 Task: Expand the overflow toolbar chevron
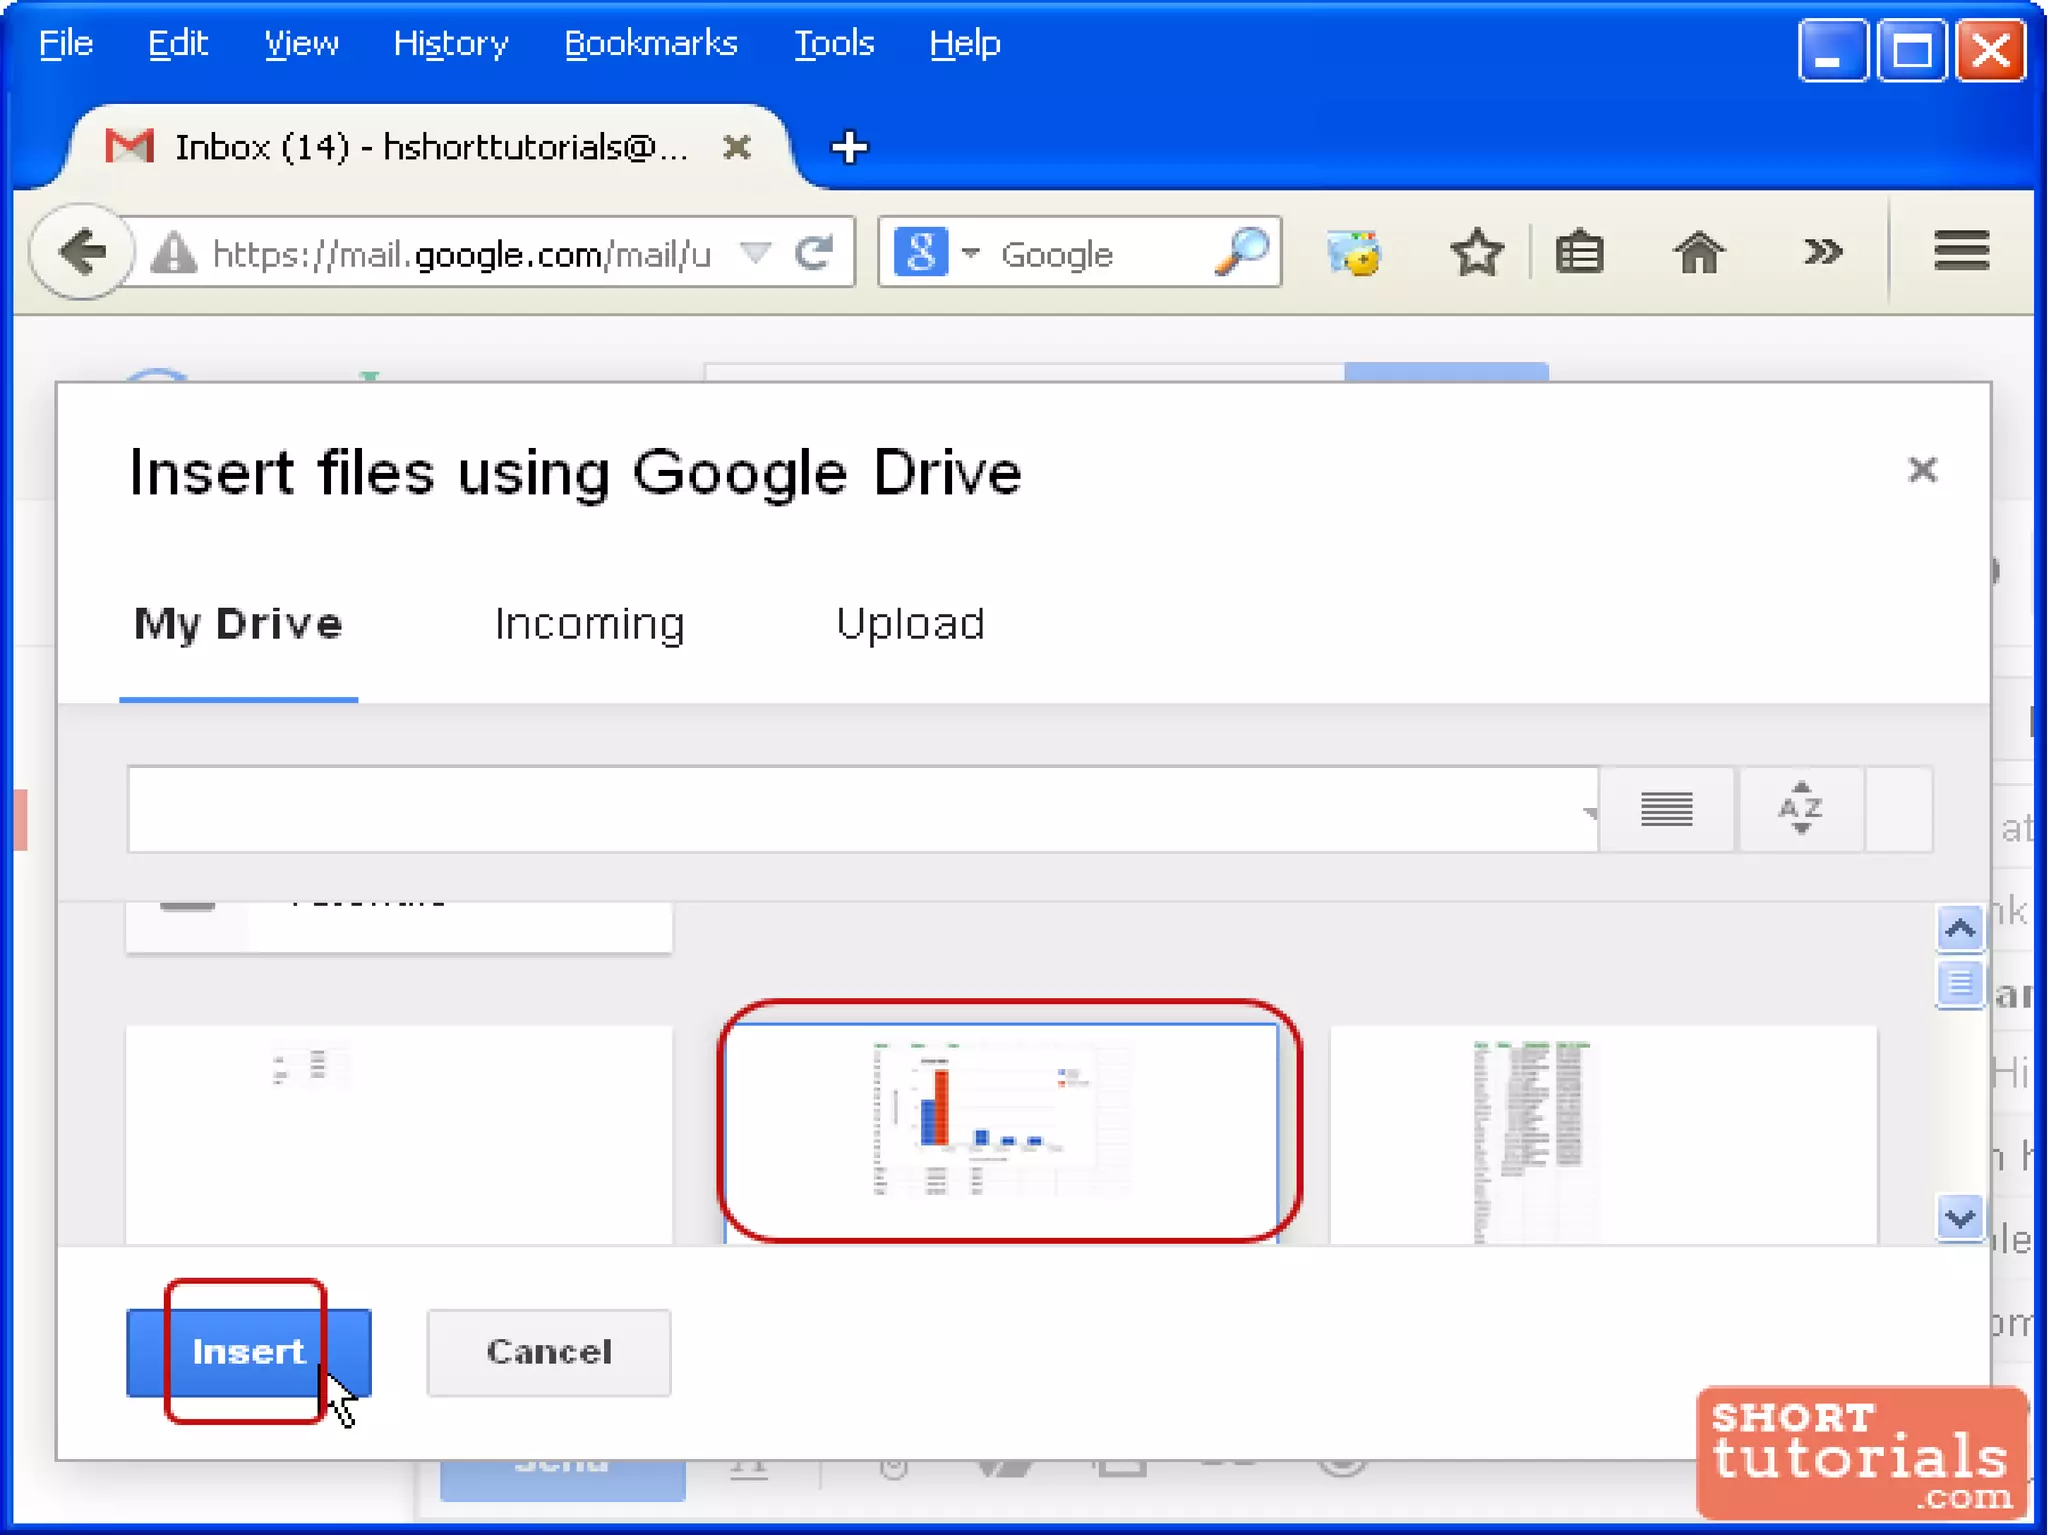click(x=1822, y=252)
